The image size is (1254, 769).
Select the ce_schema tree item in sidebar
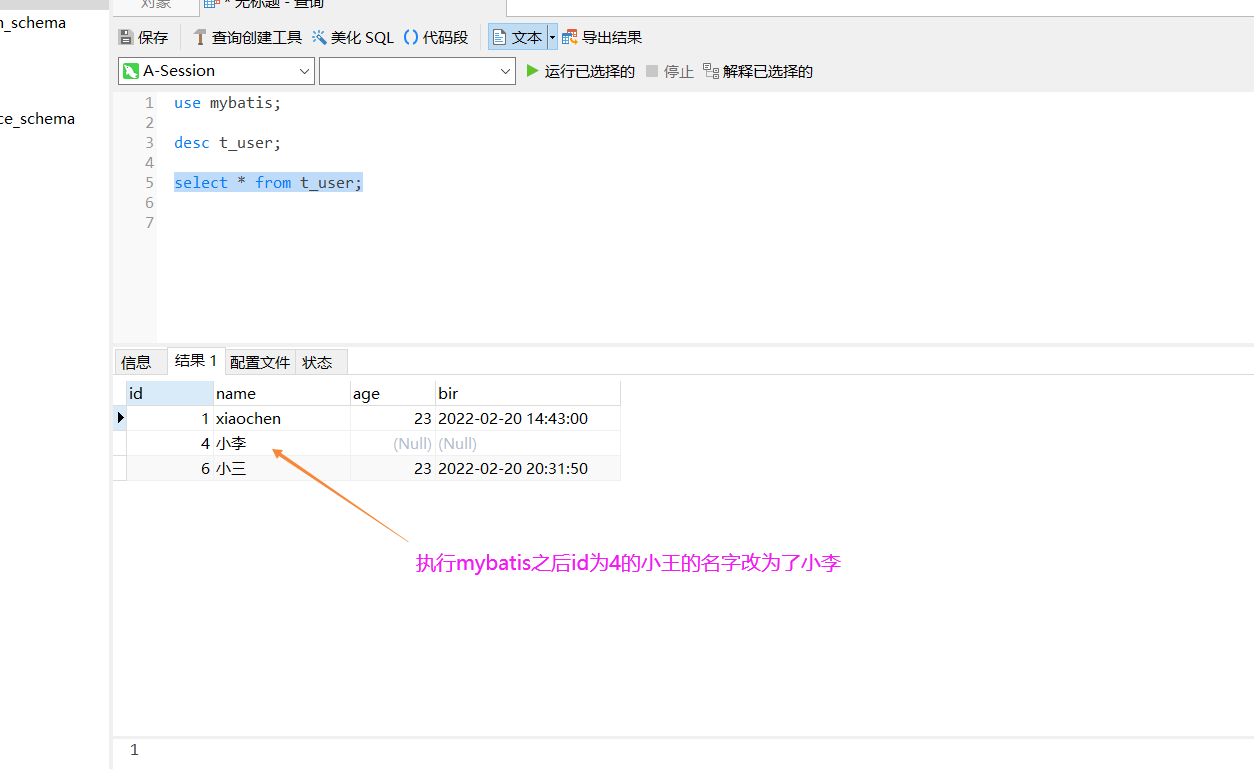[37, 118]
